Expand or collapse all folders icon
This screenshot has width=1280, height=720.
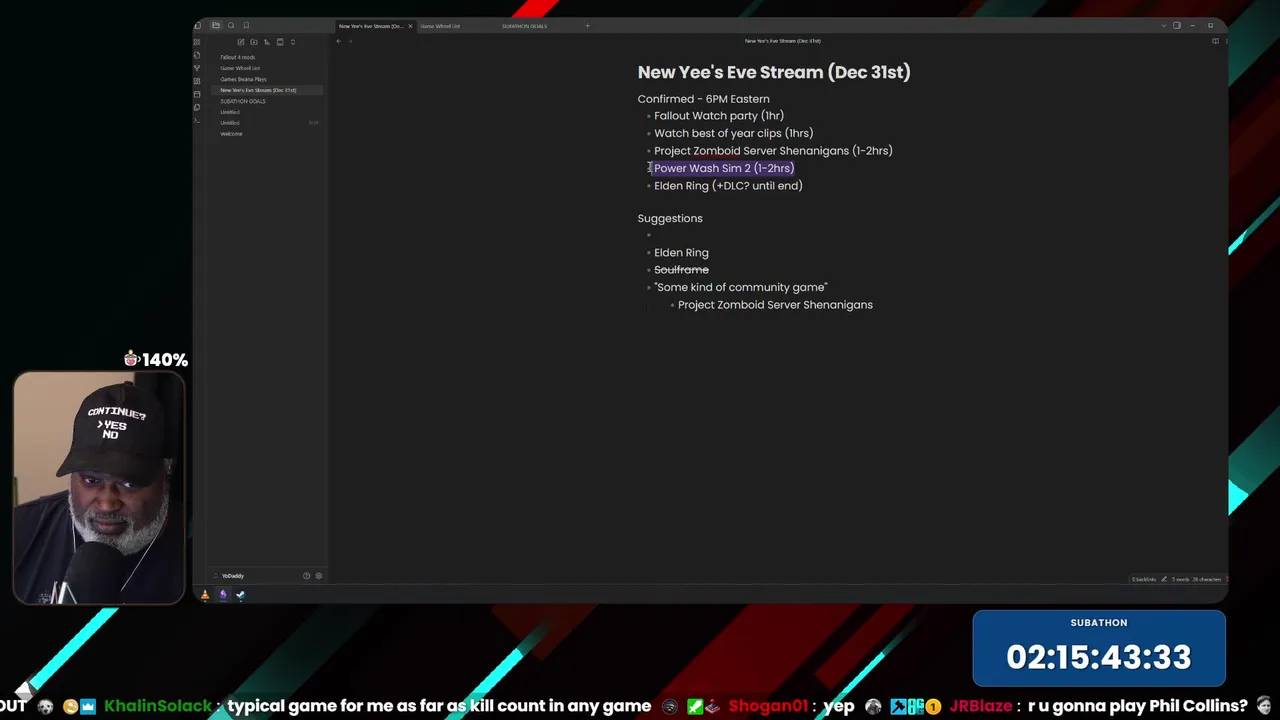(x=292, y=42)
